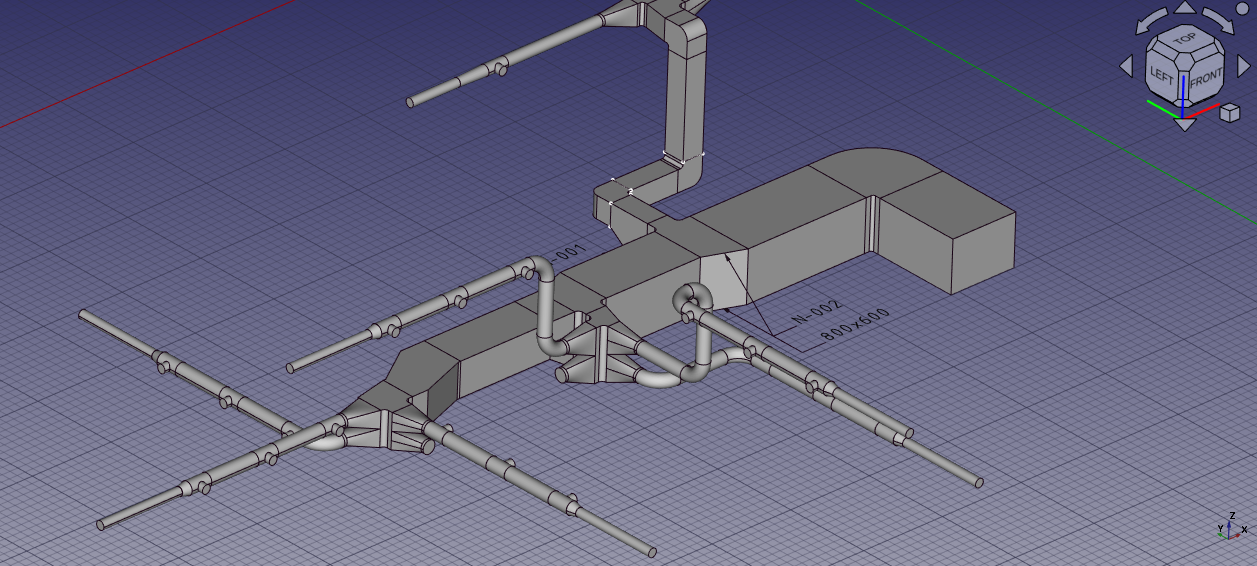Image resolution: width=1257 pixels, height=566 pixels.
Task: Click the FRONT face of navigation cube
Action: pos(1205,77)
